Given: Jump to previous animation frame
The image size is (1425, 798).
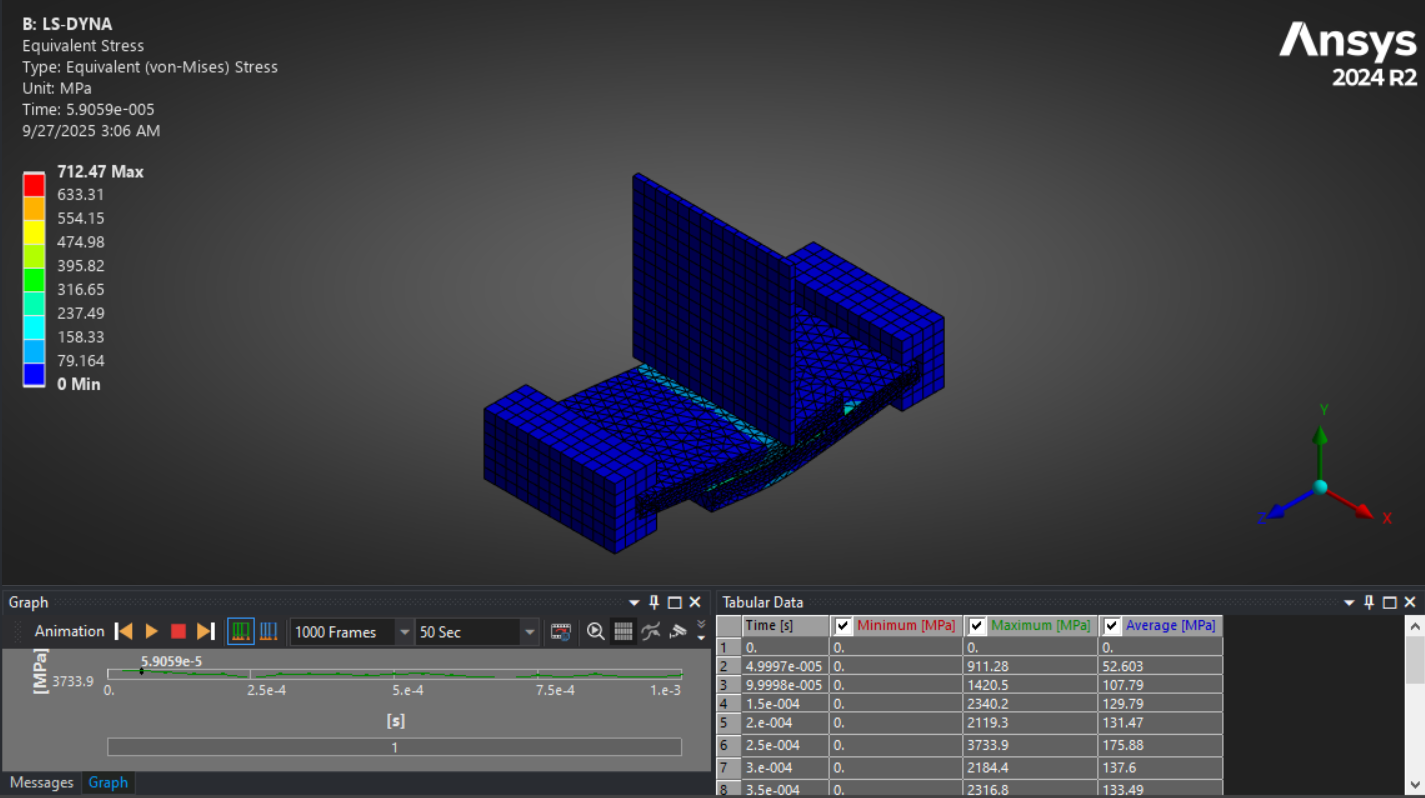Looking at the screenshot, I should point(124,631).
